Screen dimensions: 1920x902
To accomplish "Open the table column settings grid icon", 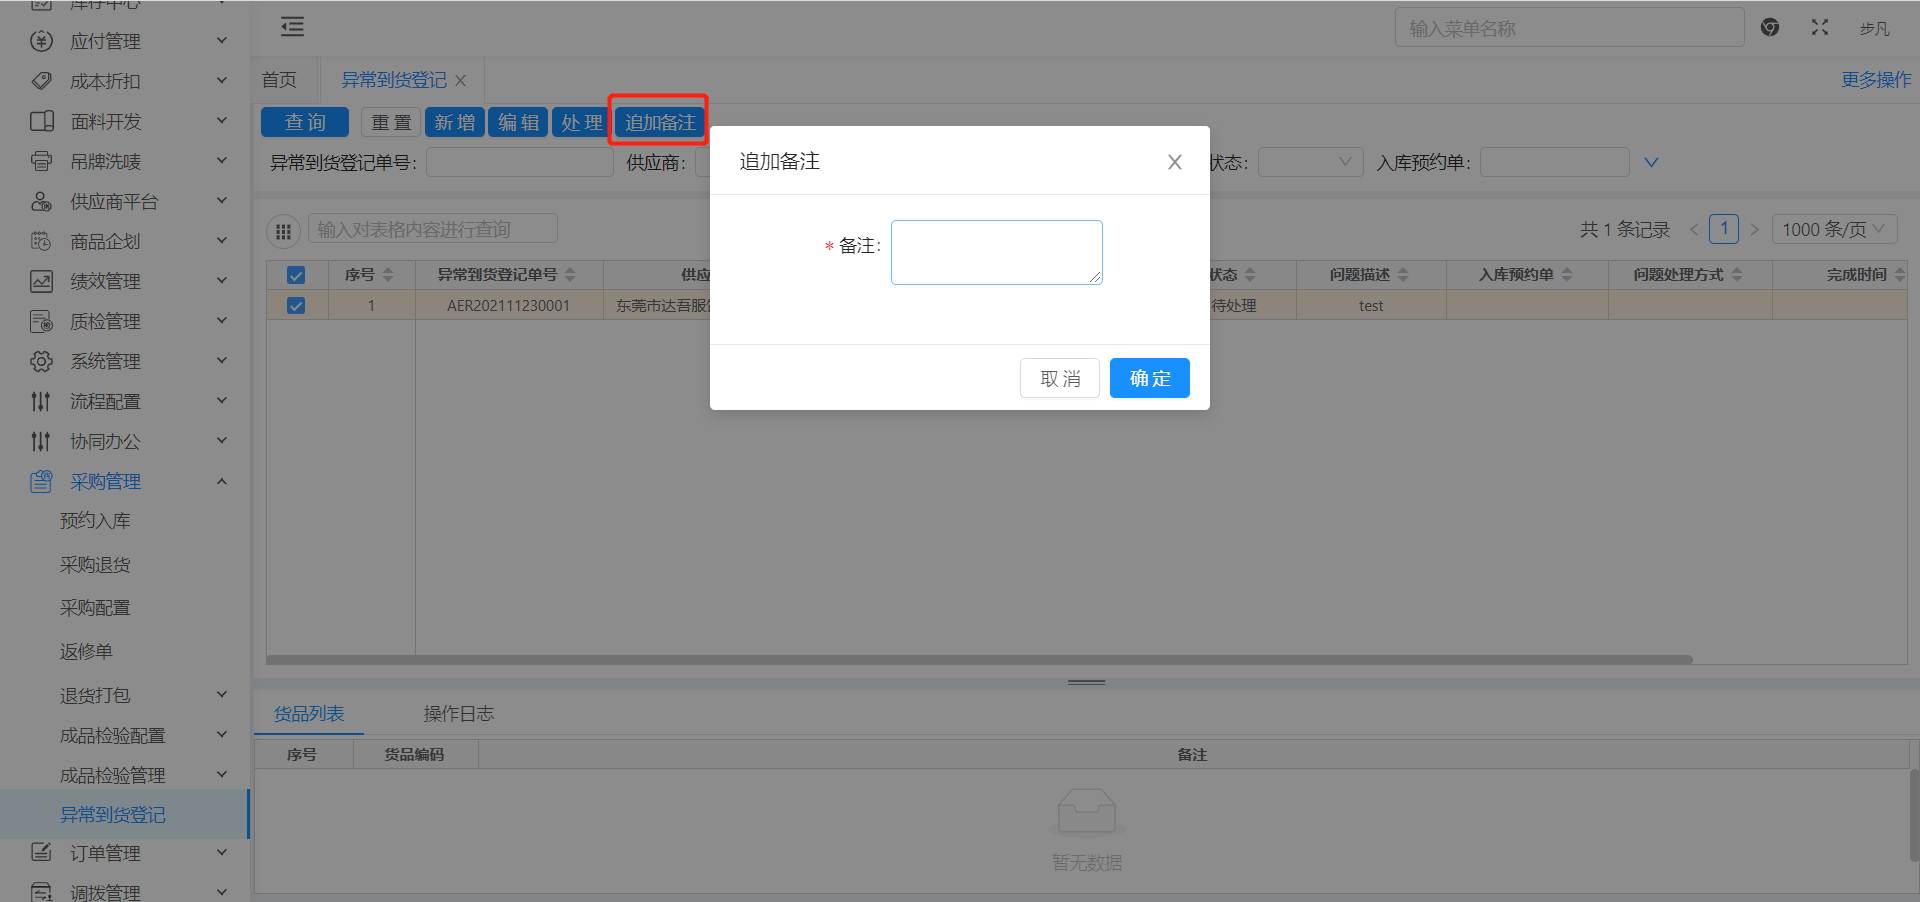I will [x=284, y=231].
